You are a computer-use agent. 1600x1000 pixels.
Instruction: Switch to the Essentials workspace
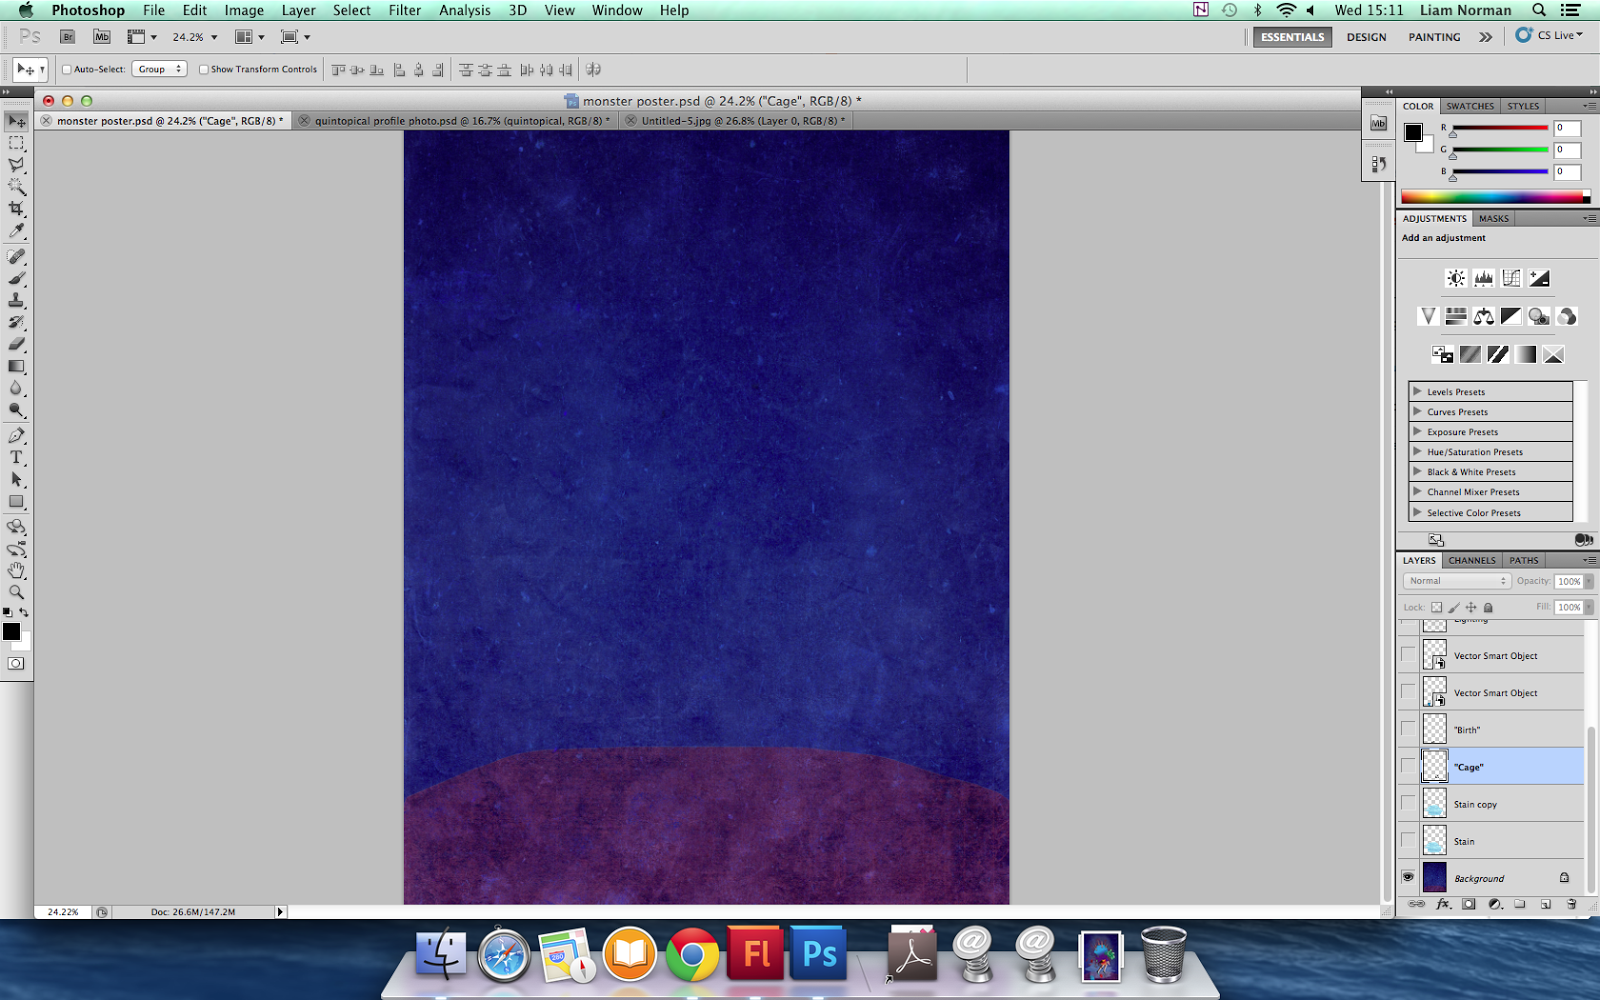pos(1292,37)
